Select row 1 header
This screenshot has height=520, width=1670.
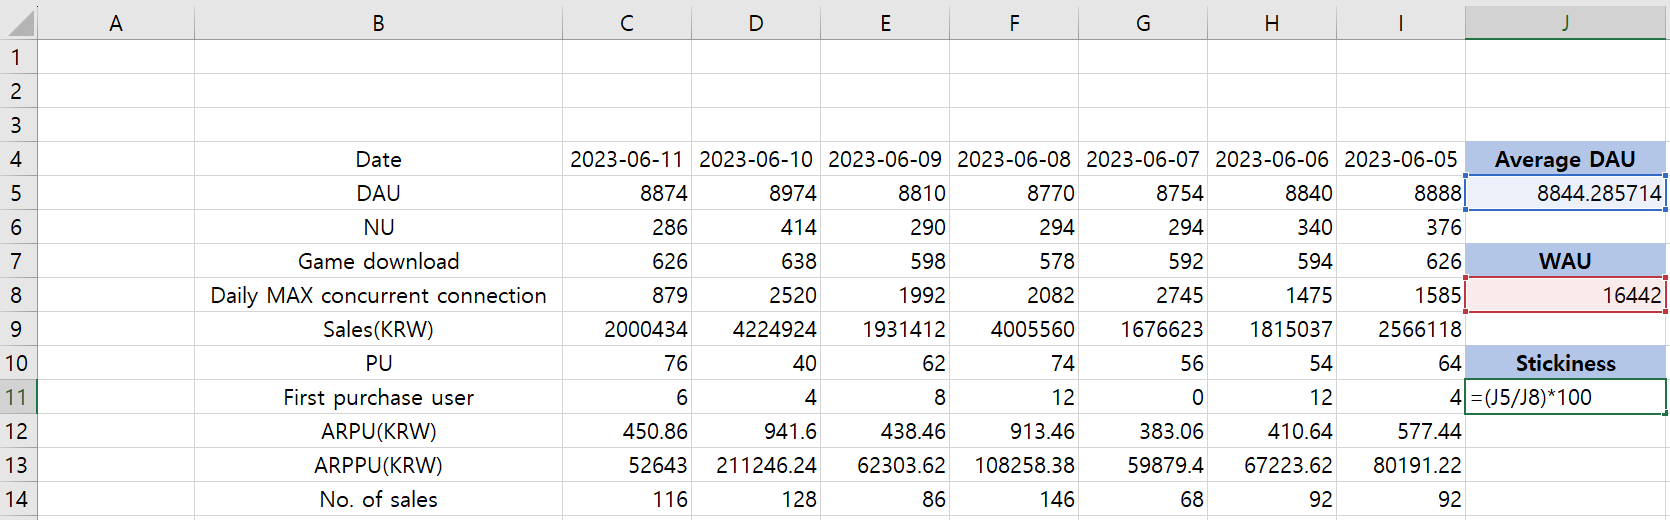coord(18,57)
